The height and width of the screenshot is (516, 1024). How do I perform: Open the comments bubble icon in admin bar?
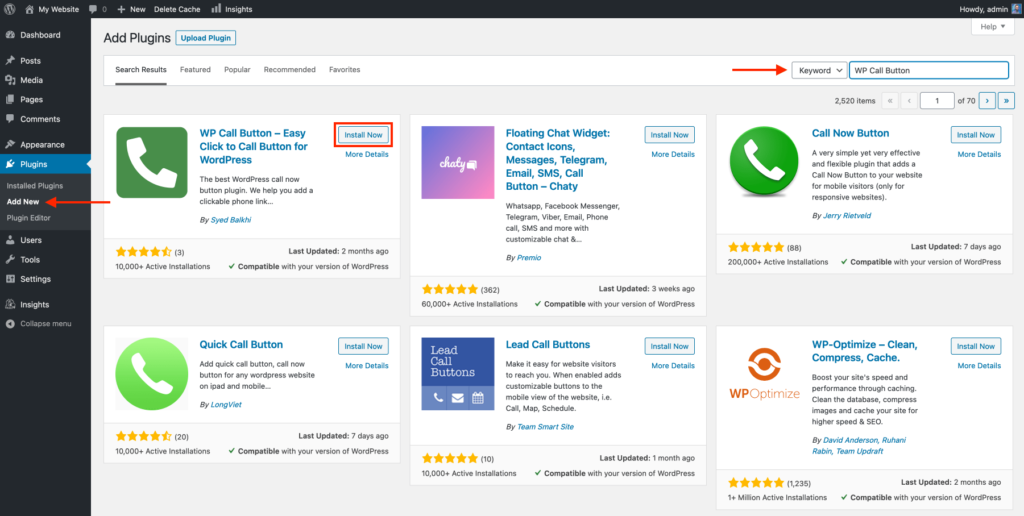[x=95, y=9]
